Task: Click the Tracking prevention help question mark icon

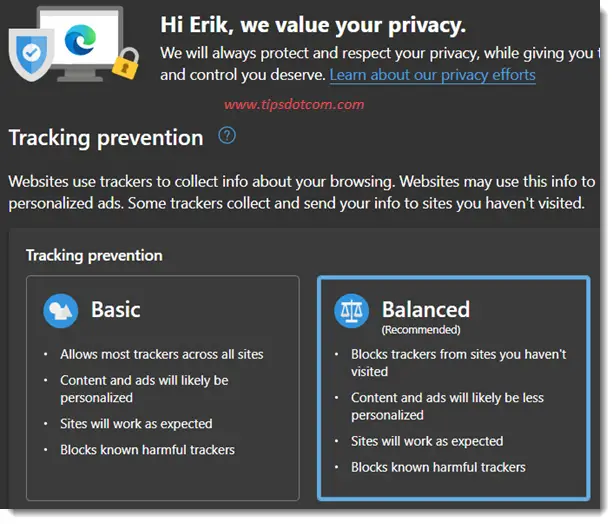Action: click(x=227, y=136)
